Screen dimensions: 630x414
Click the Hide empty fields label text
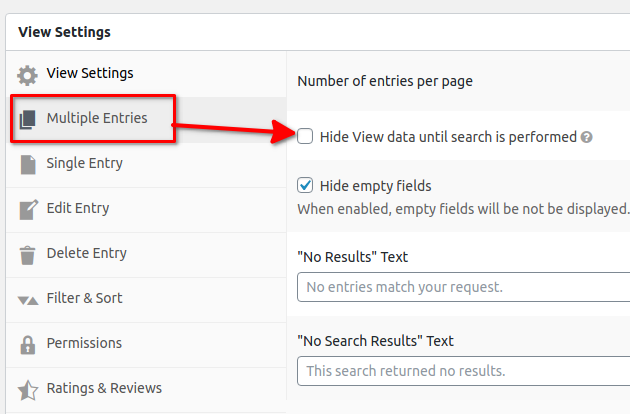pos(375,186)
